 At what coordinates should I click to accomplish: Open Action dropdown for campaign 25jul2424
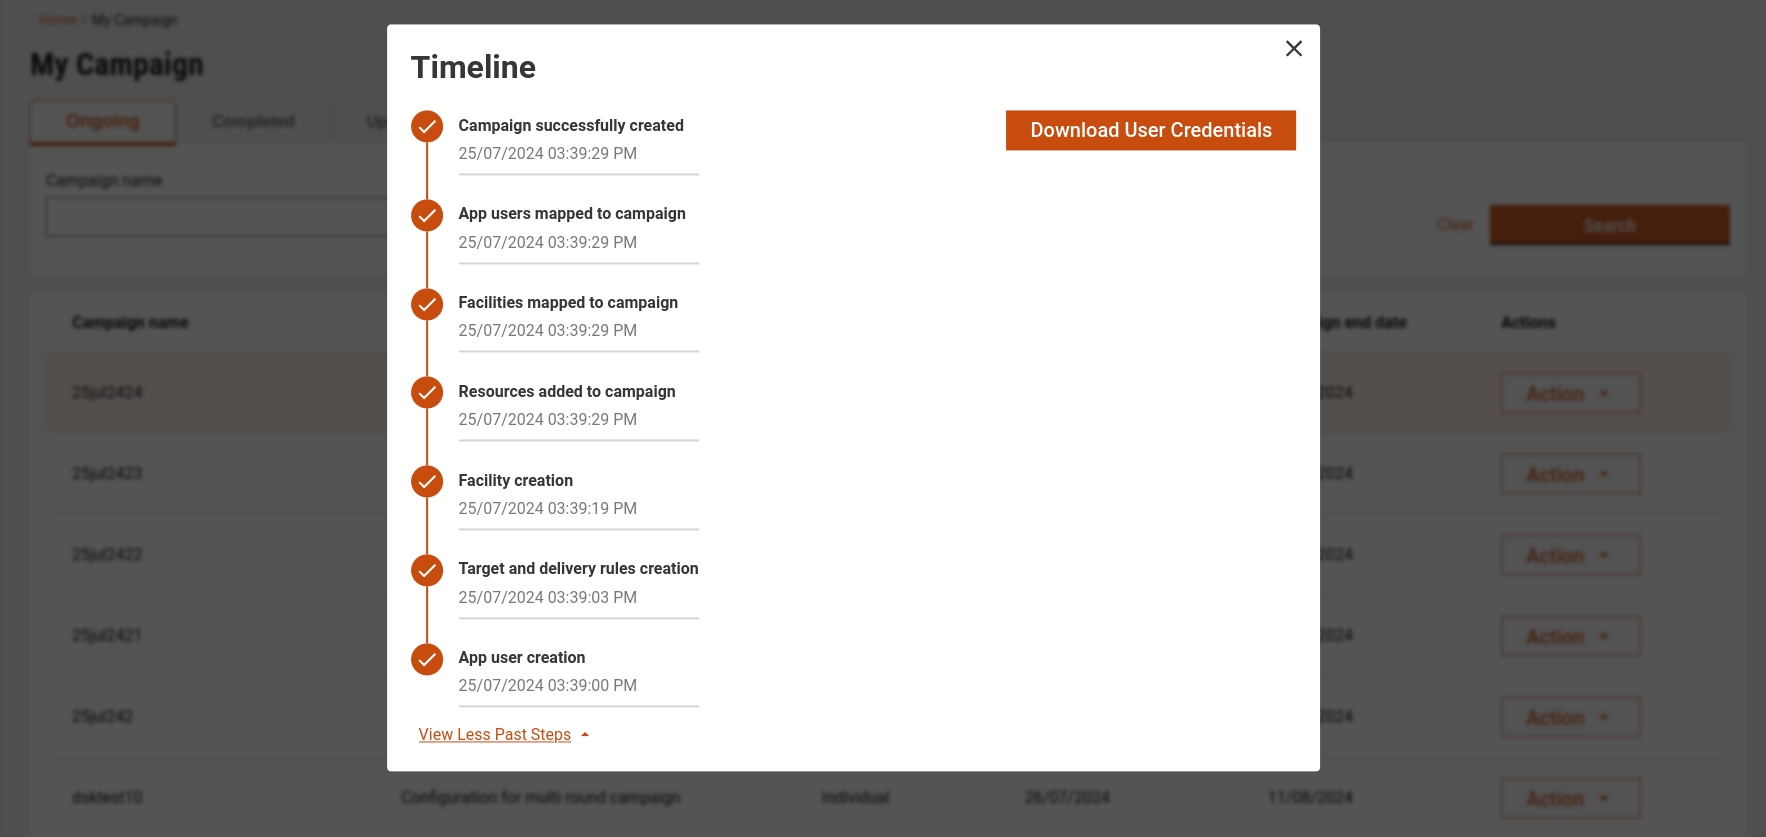[x=1569, y=394]
